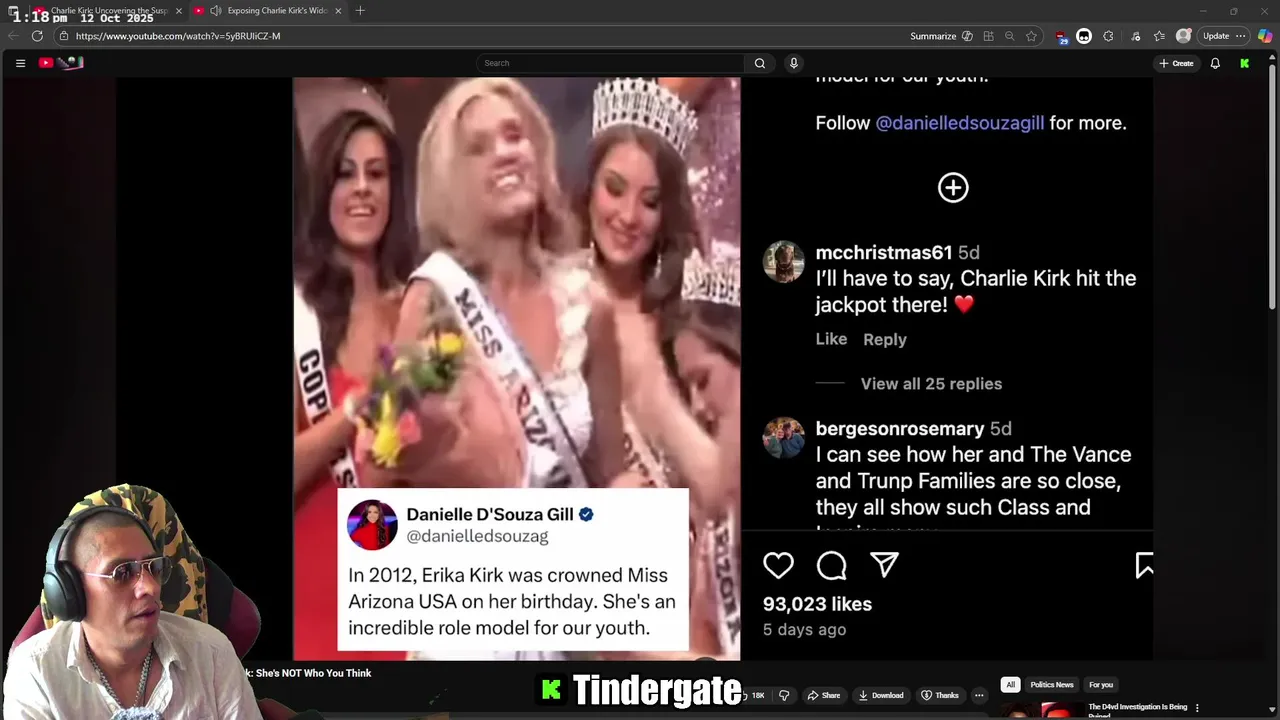Open the video's more actions ellipsis
This screenshot has height=720, width=1280.
(979, 695)
